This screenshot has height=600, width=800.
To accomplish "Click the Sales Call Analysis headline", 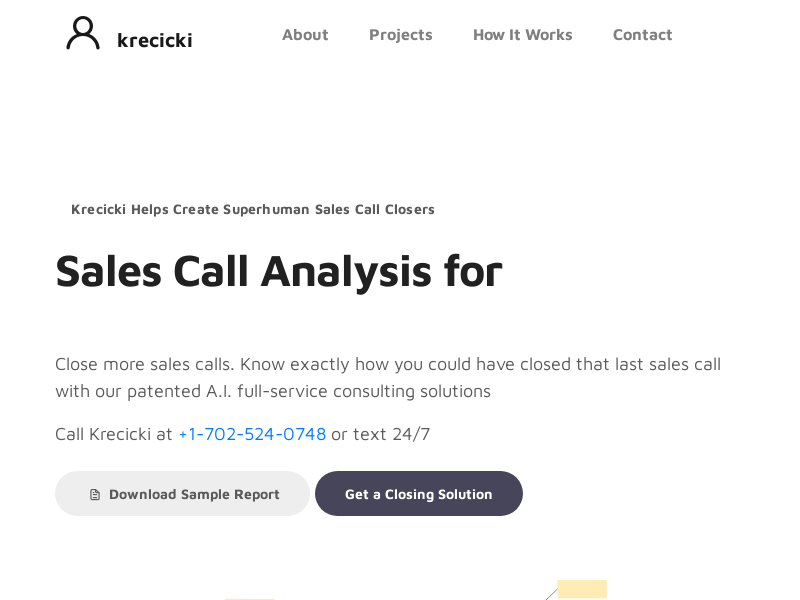I will [279, 271].
